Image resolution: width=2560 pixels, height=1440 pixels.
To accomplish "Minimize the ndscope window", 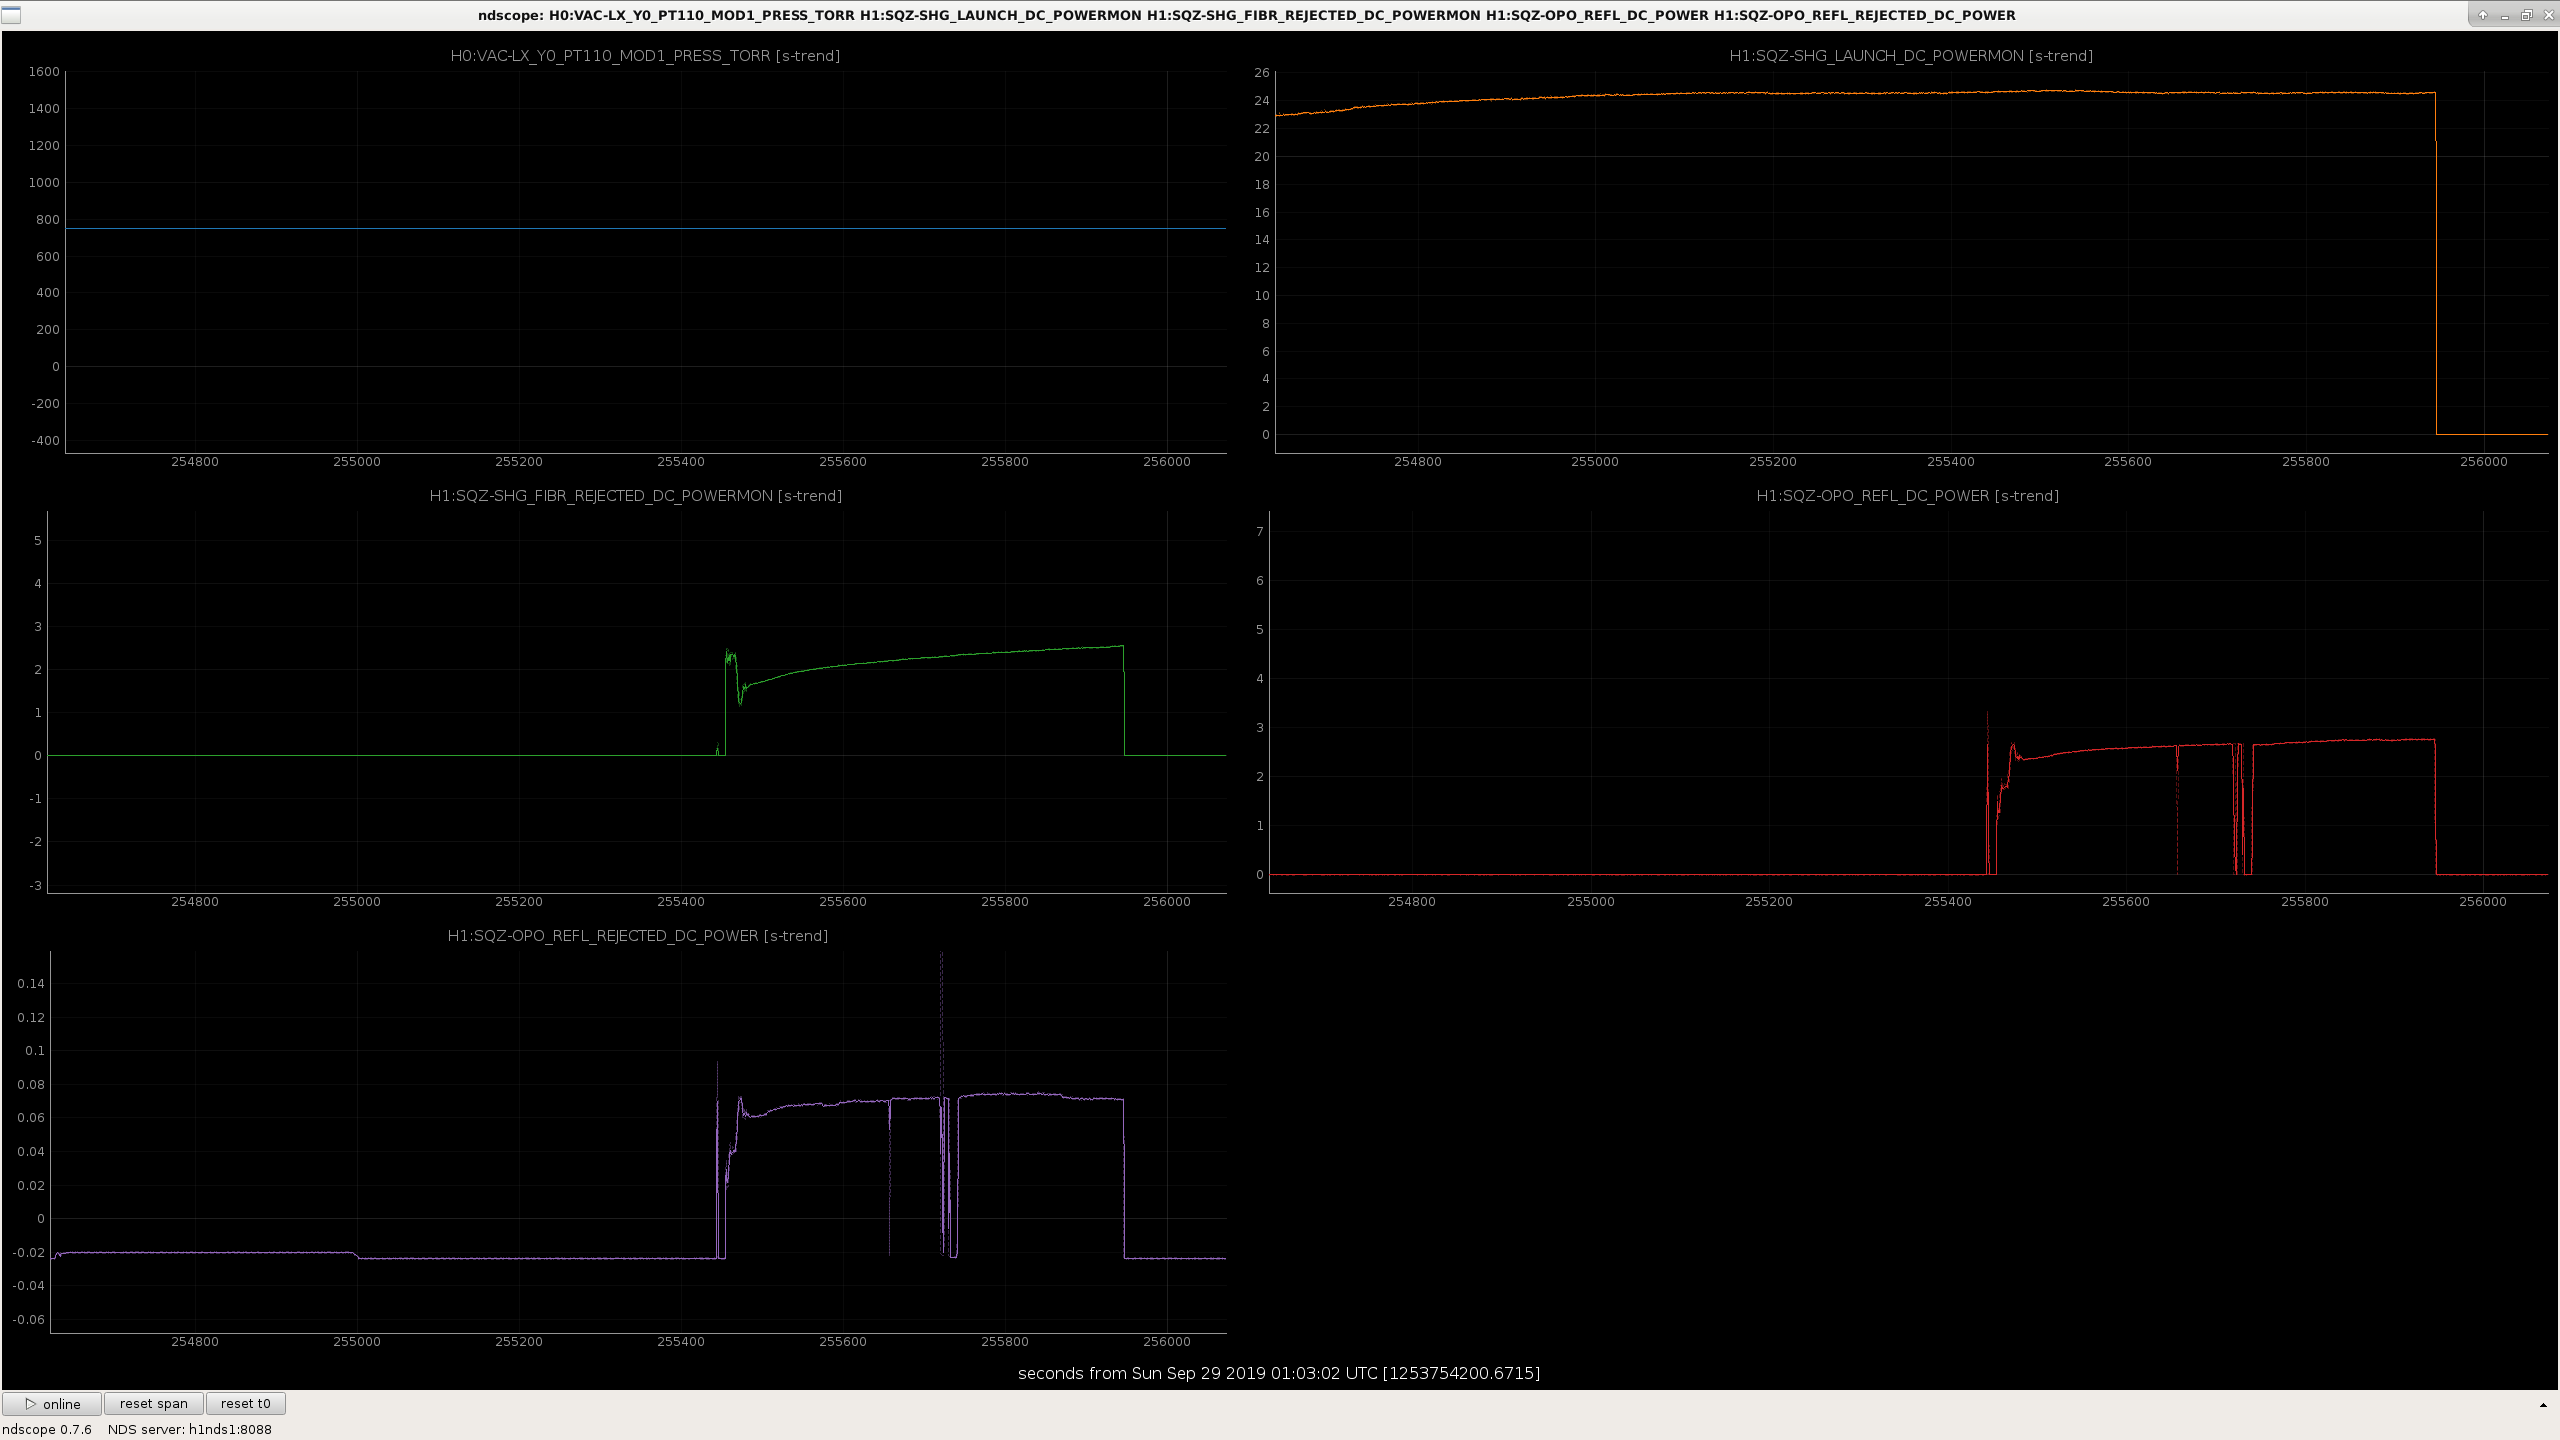I will point(2505,15).
